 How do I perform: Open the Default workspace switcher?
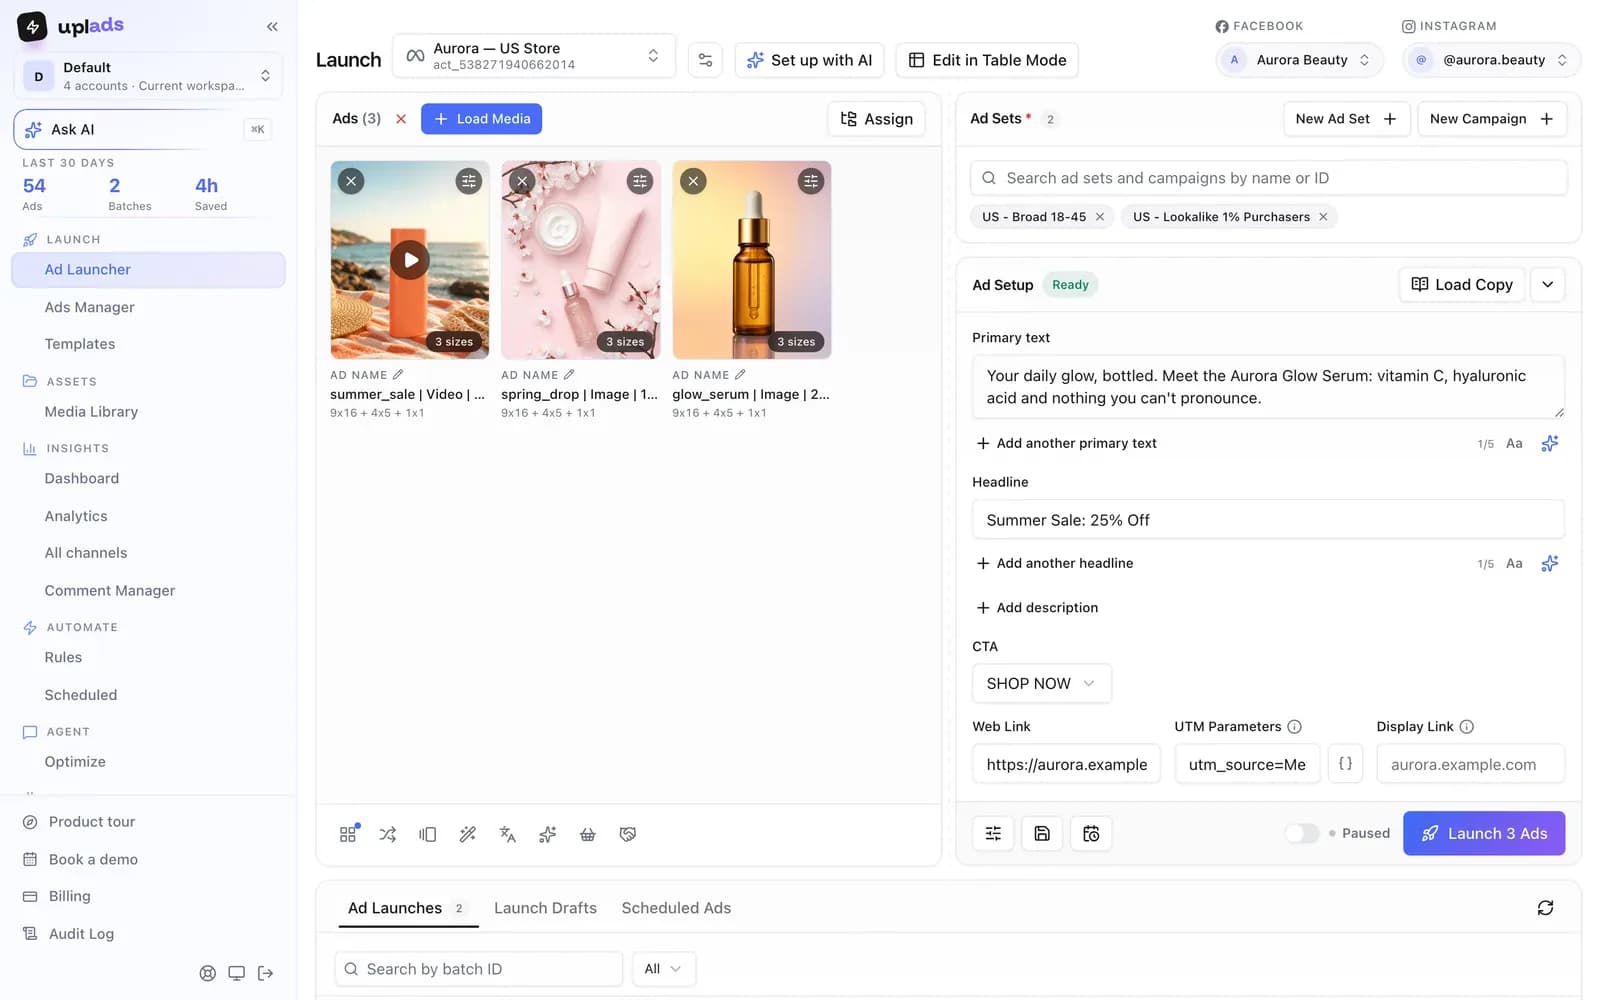coord(148,76)
